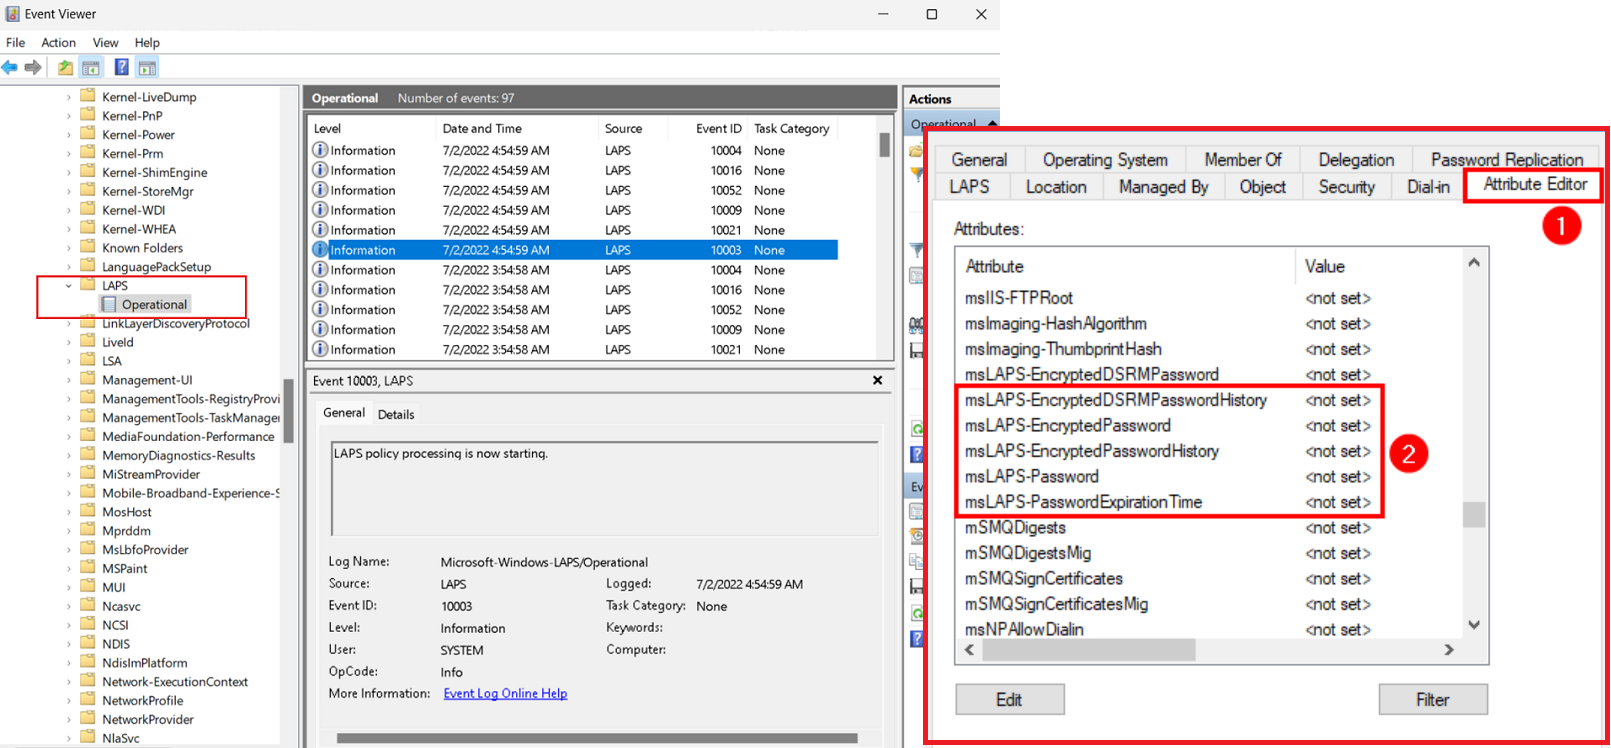Viewport: 1611px width, 748px height.
Task: Expand the Management-UI tree node
Action: click(x=69, y=380)
